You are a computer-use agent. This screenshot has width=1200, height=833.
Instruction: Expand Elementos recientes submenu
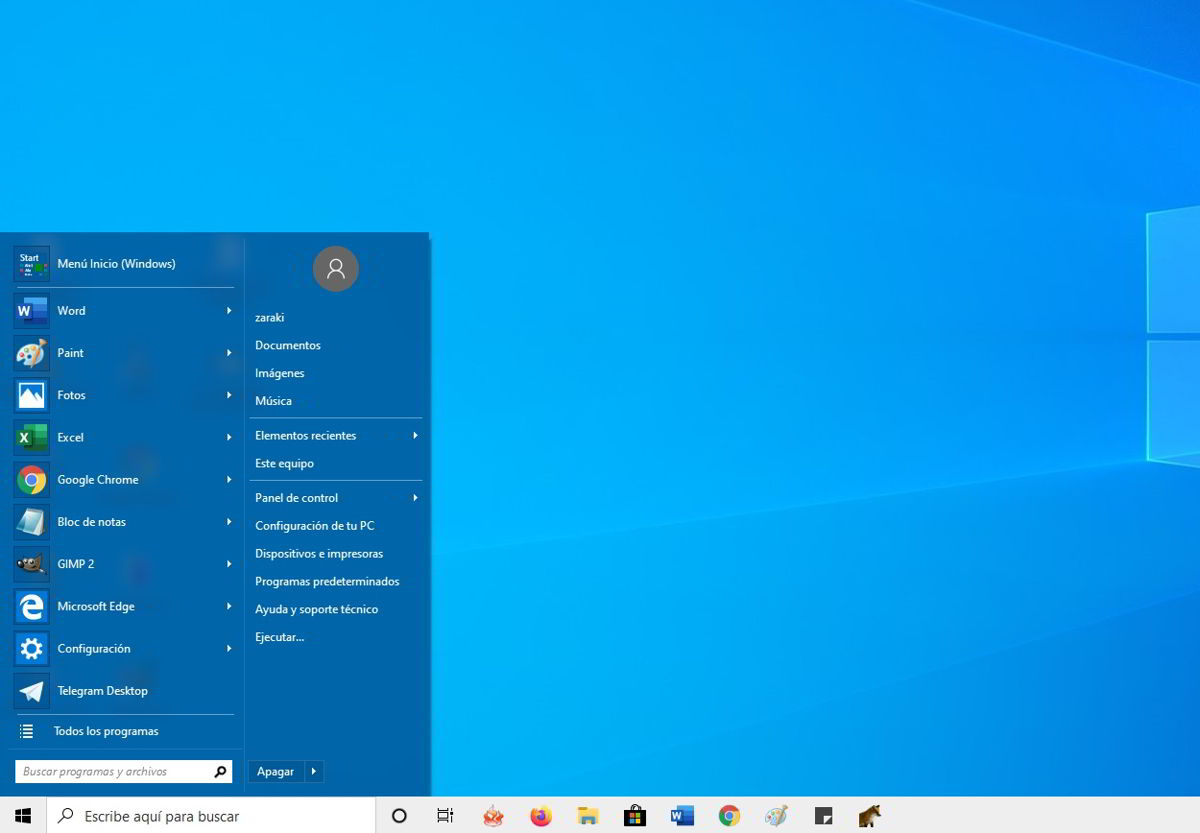pos(414,436)
